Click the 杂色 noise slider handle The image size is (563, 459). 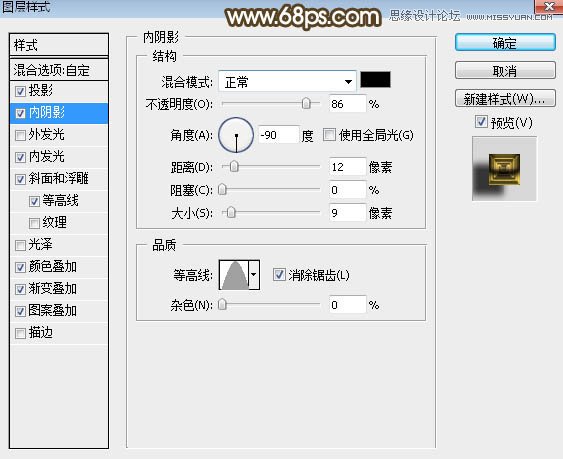[x=223, y=305]
